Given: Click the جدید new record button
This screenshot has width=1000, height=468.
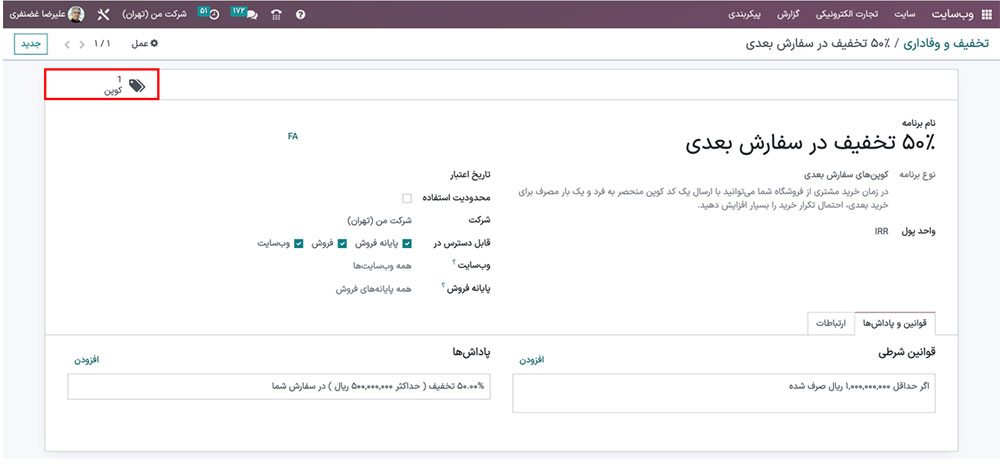Looking at the screenshot, I should [32, 44].
